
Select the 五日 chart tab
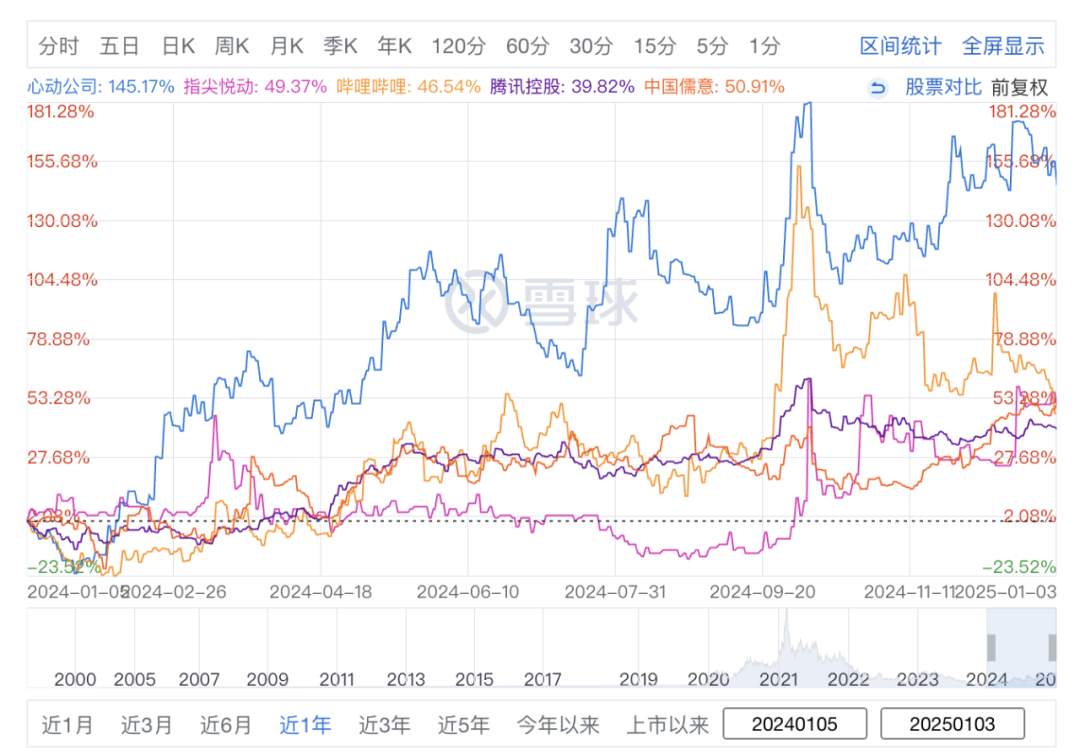point(120,46)
